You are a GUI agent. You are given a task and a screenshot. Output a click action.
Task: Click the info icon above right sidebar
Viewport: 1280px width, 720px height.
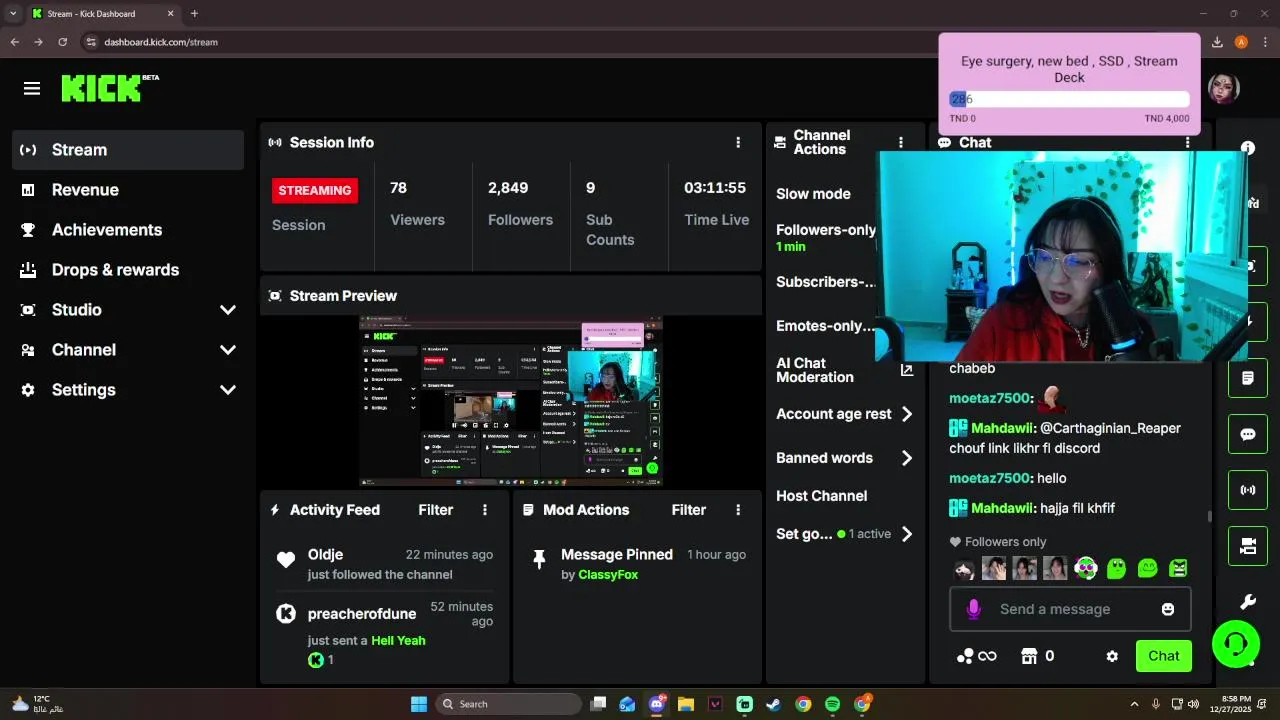[x=1247, y=148]
